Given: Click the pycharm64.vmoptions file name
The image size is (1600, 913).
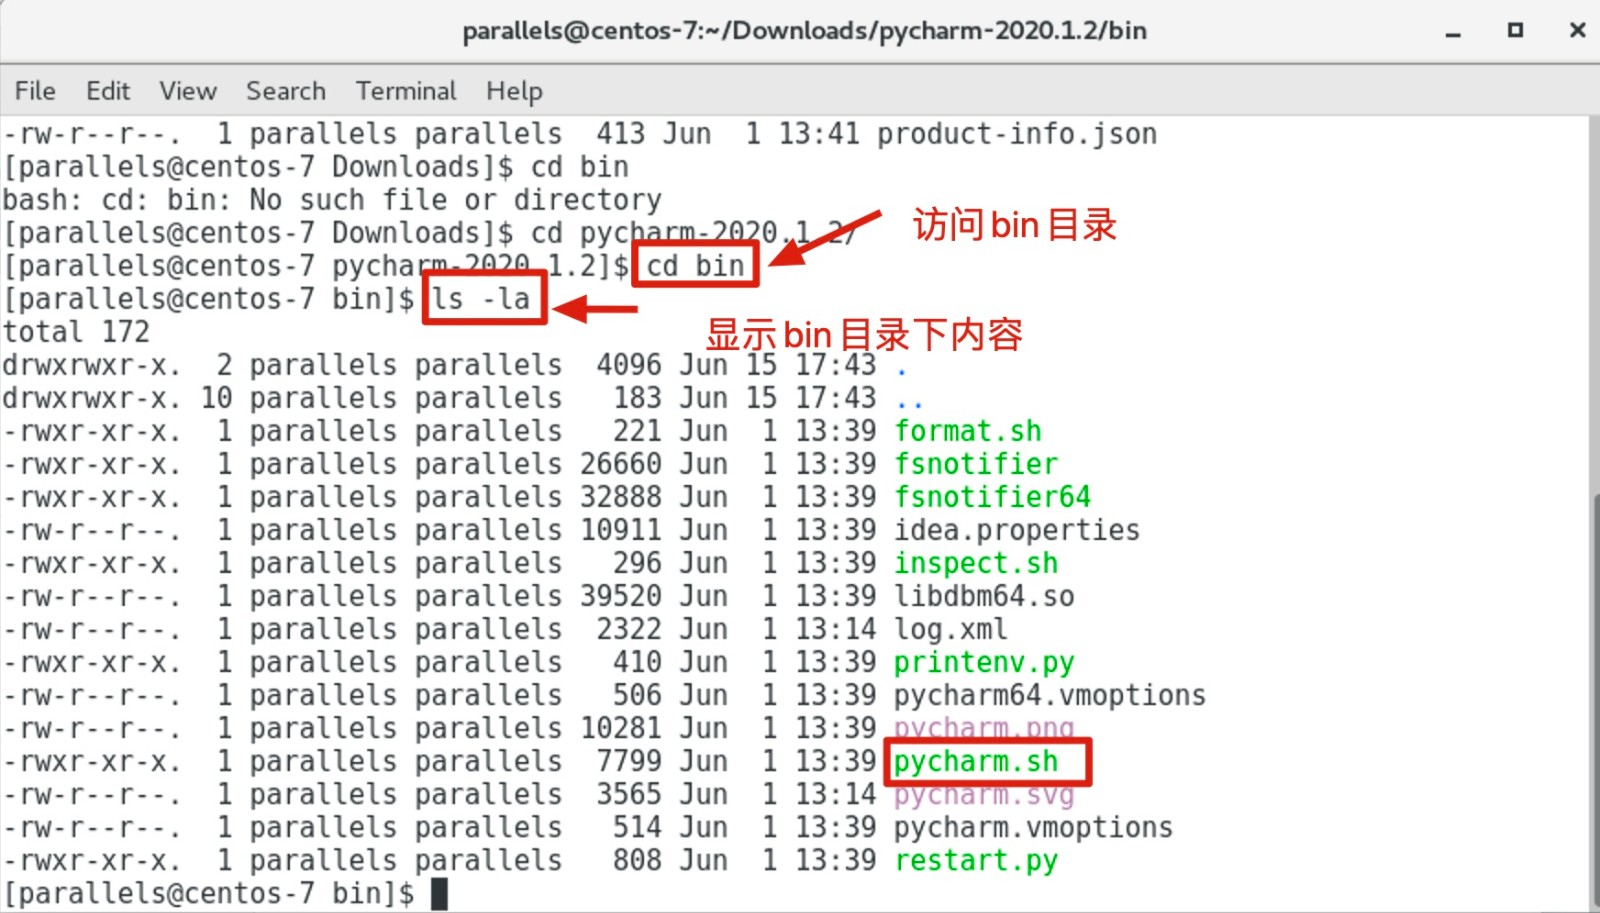Looking at the screenshot, I should point(1050,695).
